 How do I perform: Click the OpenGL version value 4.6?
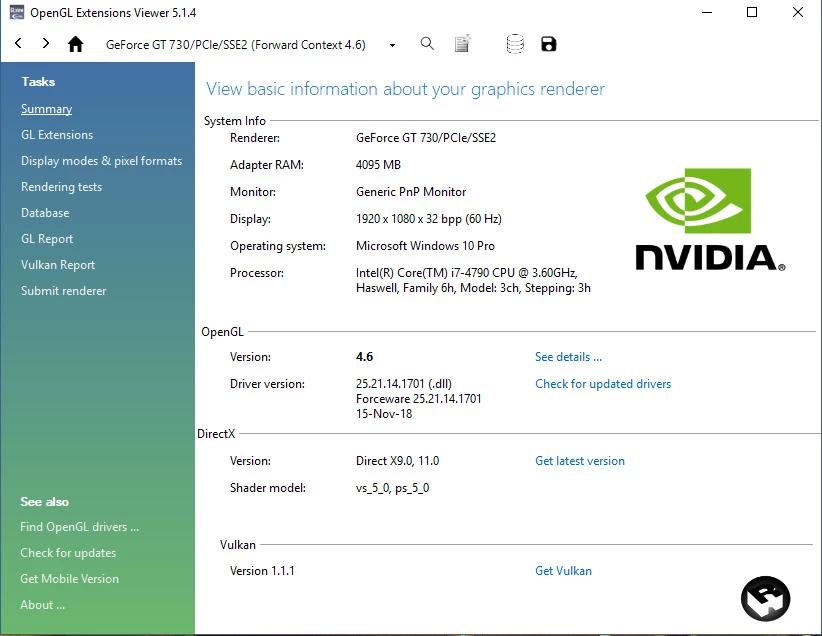coord(364,357)
